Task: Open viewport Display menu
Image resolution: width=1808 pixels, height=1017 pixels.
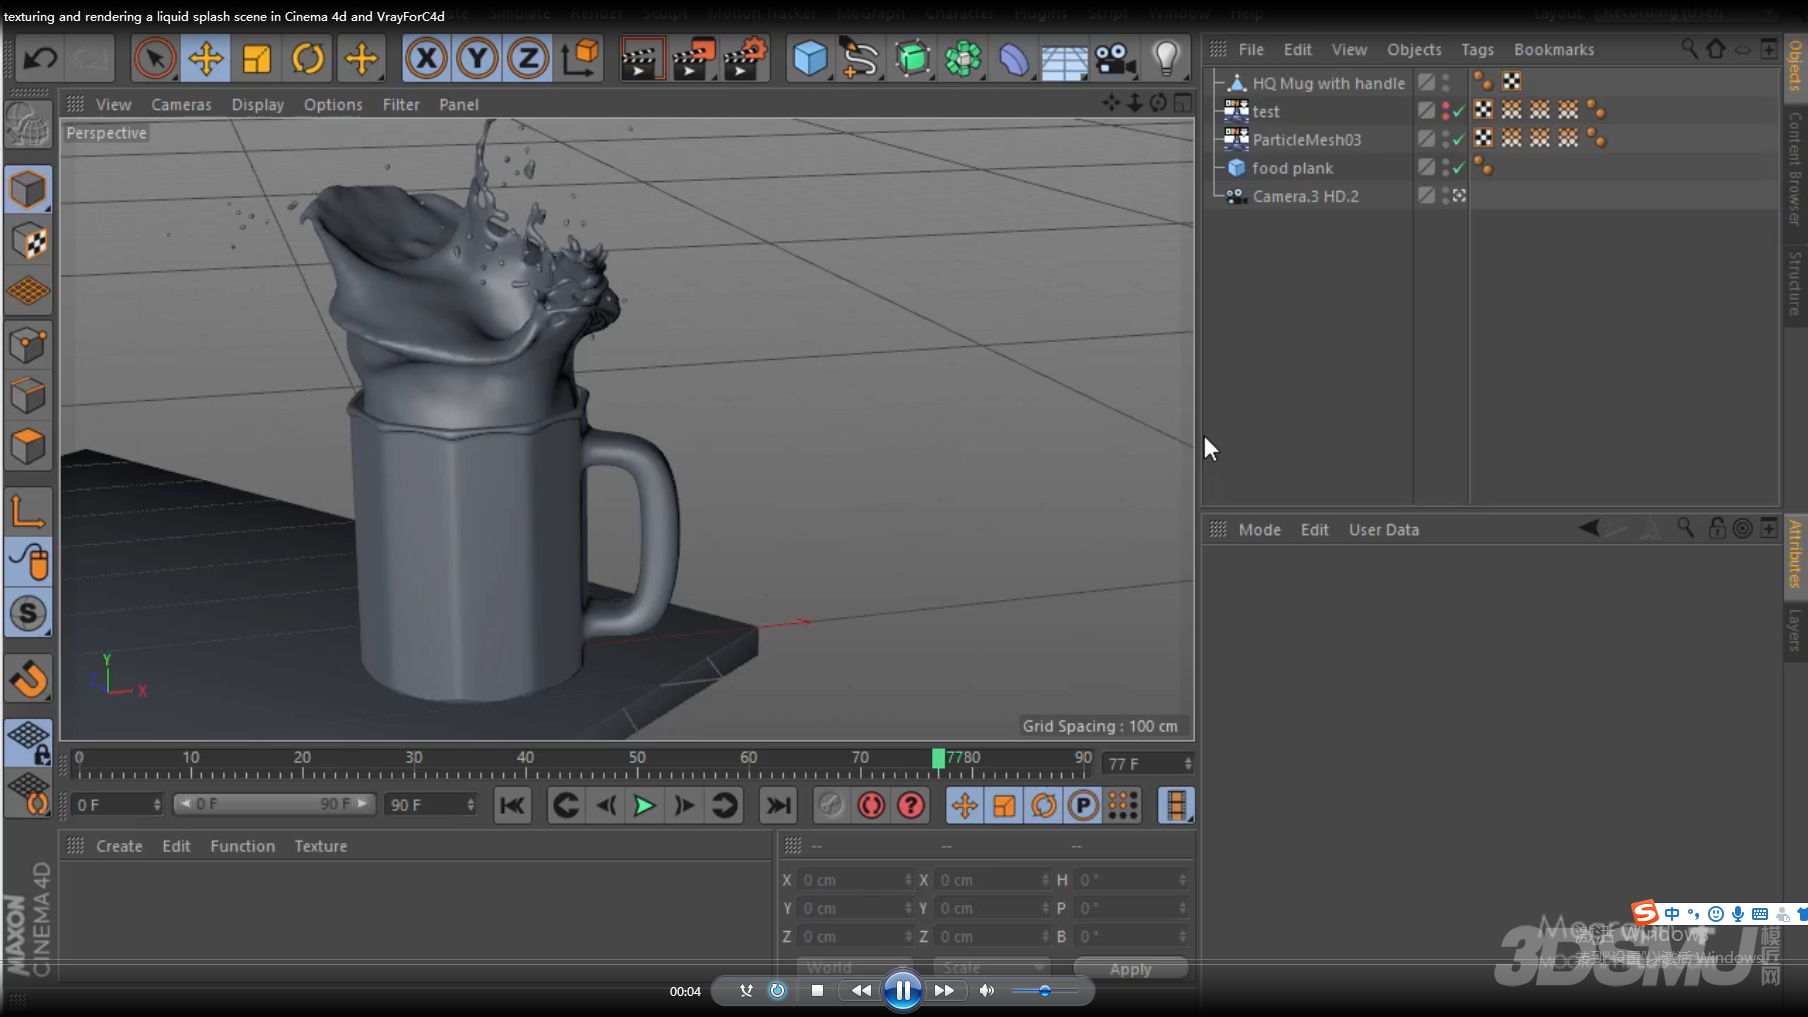Action: [x=258, y=104]
